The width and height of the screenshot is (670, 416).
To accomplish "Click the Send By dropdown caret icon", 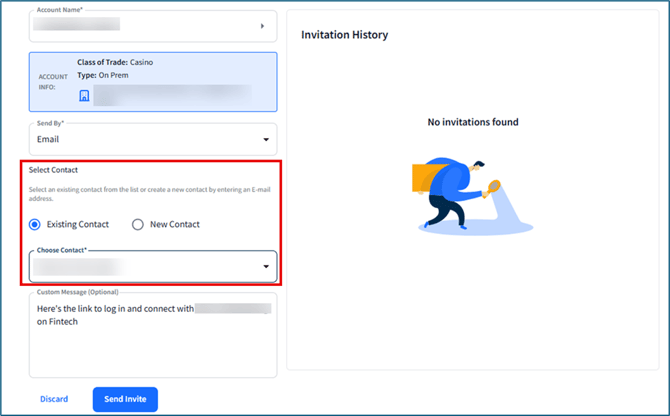I will (x=266, y=140).
